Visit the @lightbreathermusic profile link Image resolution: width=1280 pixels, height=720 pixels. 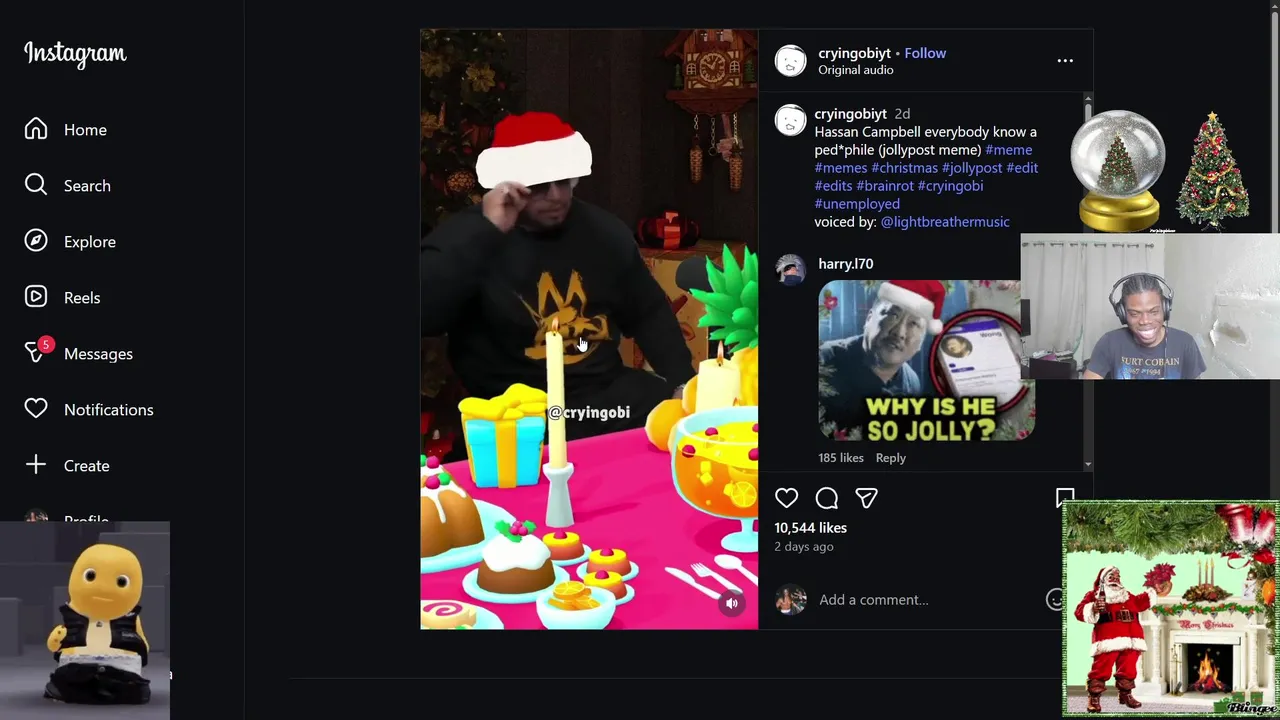click(x=945, y=222)
